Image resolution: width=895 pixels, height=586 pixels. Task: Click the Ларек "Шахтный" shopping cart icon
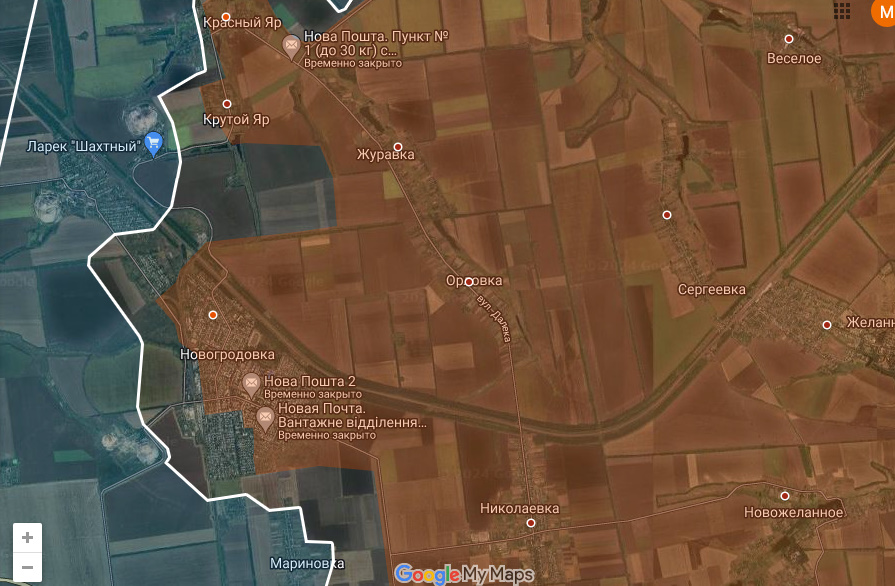153,144
